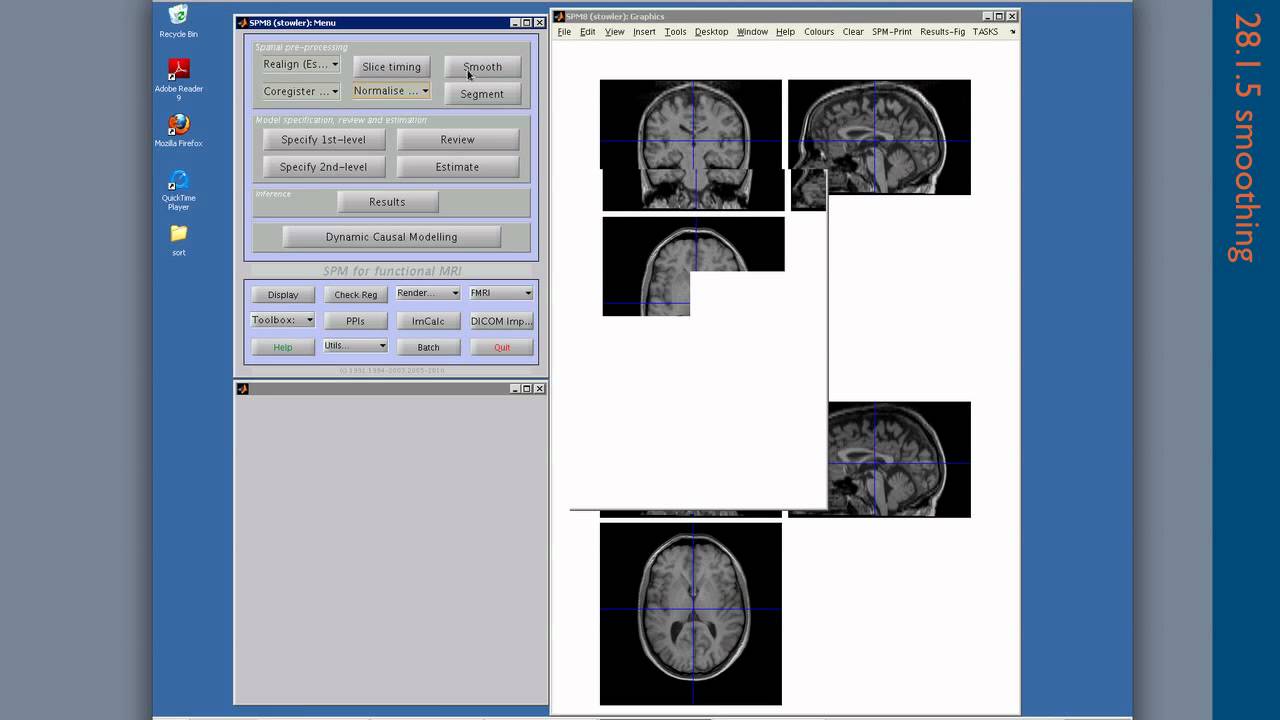Viewport: 1280px width, 720px height.
Task: Click Slice timing button
Action: point(391,67)
